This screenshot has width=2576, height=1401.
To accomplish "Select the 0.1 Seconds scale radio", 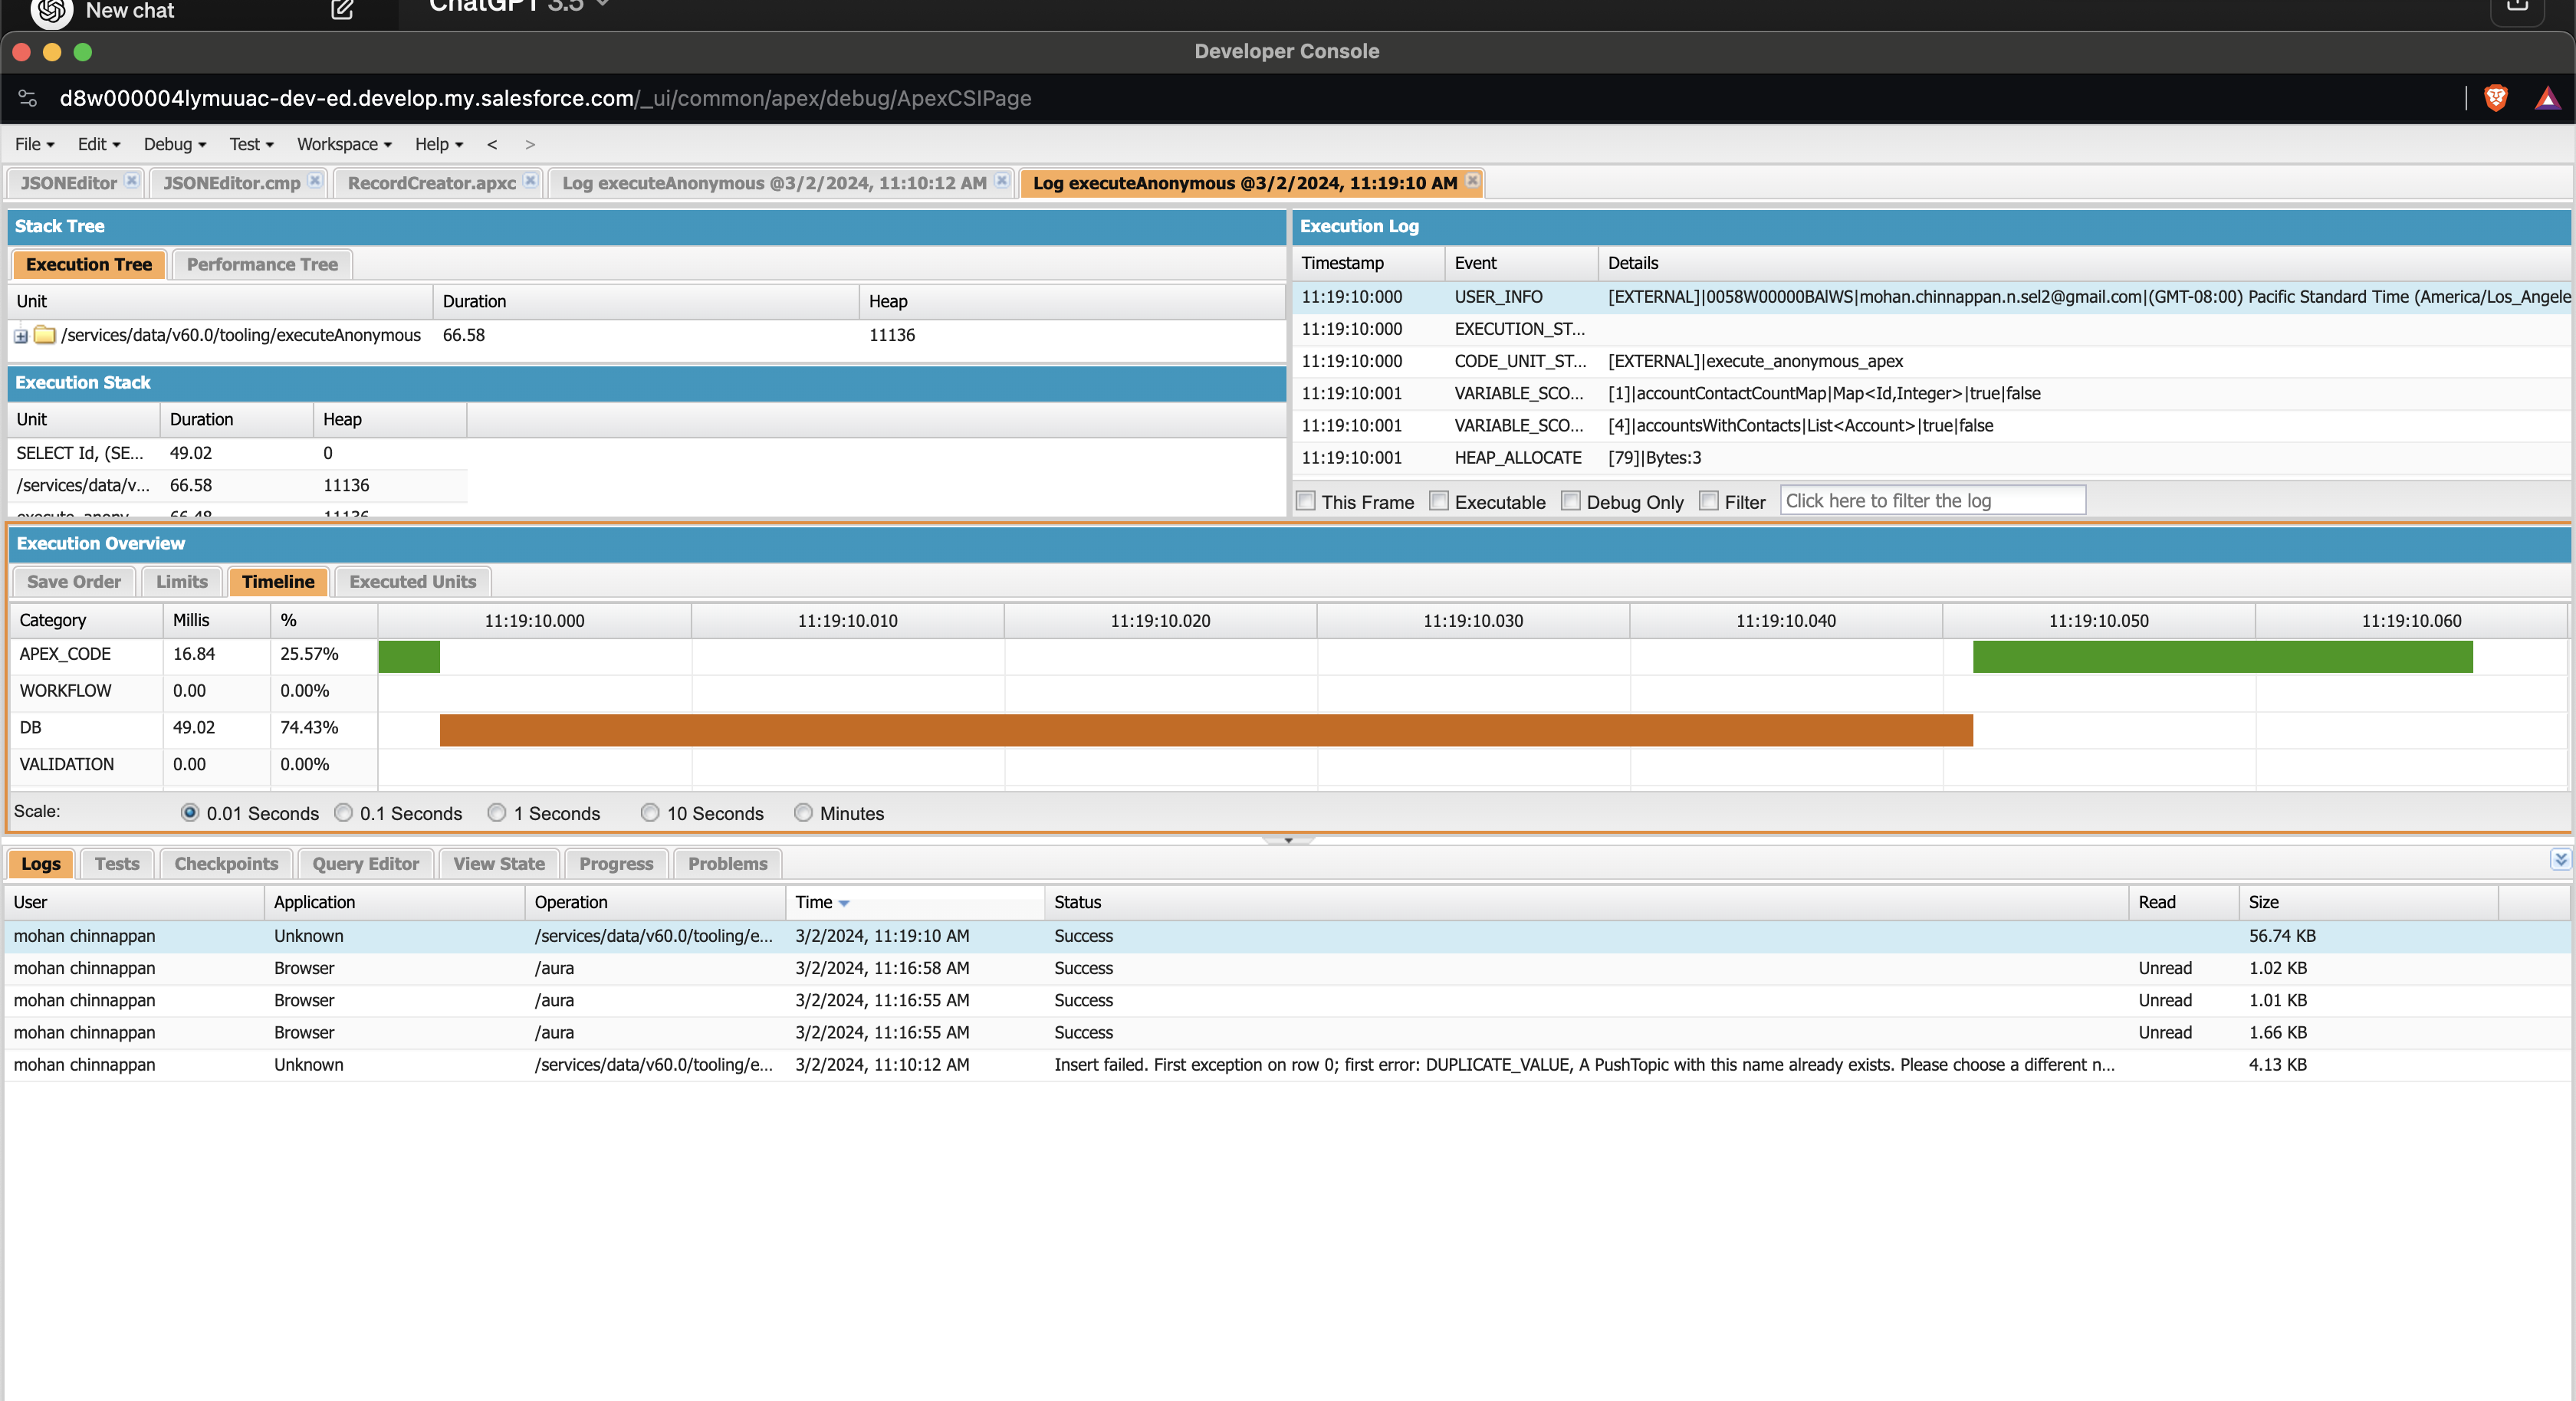I will pyautogui.click(x=344, y=813).
